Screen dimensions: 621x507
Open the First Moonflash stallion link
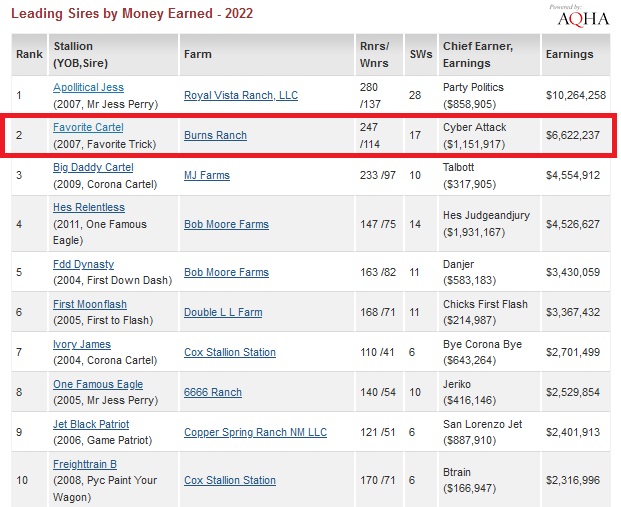(90, 305)
